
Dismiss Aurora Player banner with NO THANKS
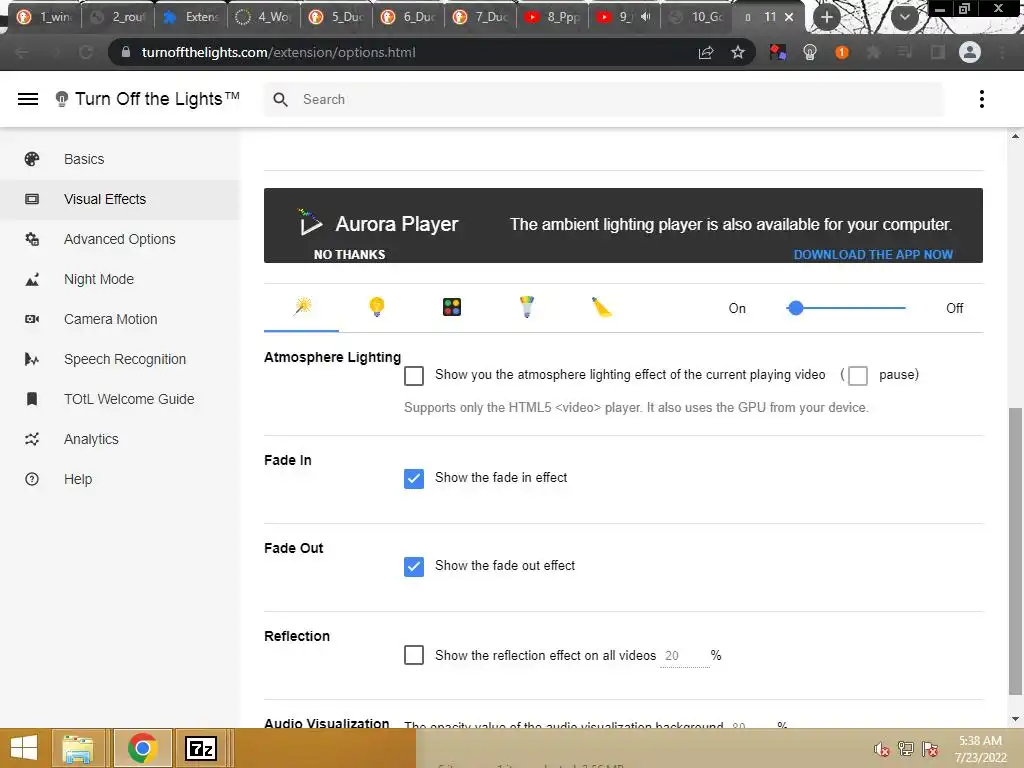(x=349, y=255)
